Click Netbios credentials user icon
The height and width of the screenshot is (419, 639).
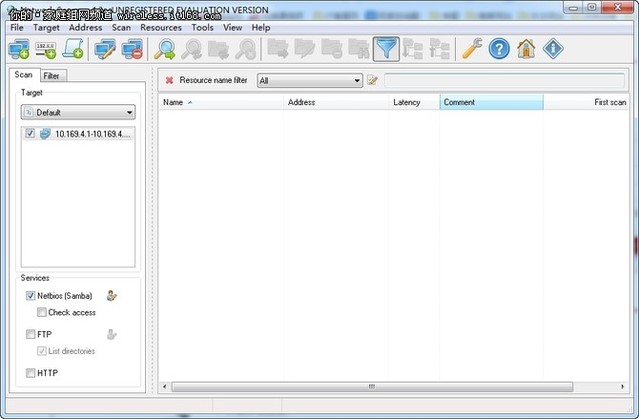112,296
